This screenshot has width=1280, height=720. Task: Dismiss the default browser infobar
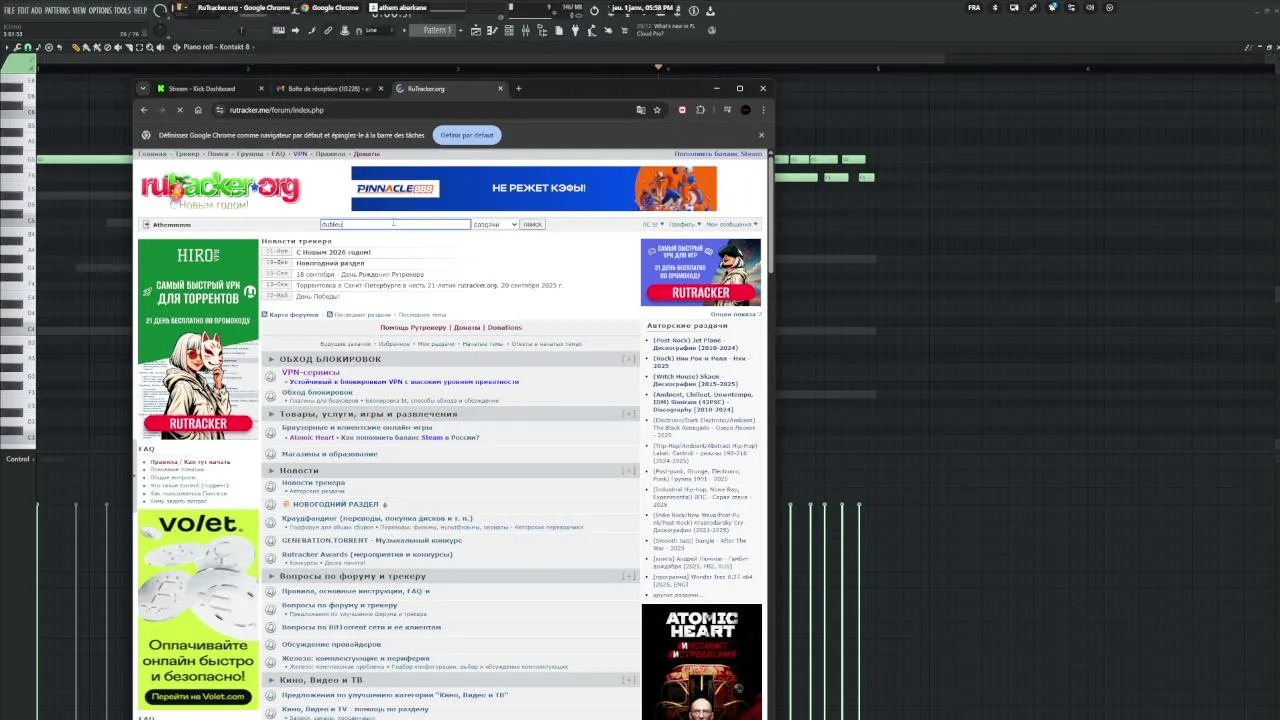761,135
